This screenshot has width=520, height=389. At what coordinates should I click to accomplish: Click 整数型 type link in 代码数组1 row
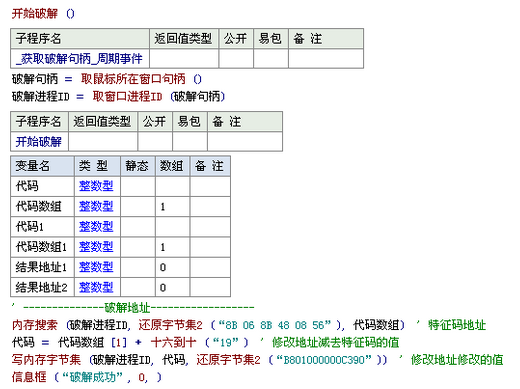pyautogui.click(x=96, y=247)
